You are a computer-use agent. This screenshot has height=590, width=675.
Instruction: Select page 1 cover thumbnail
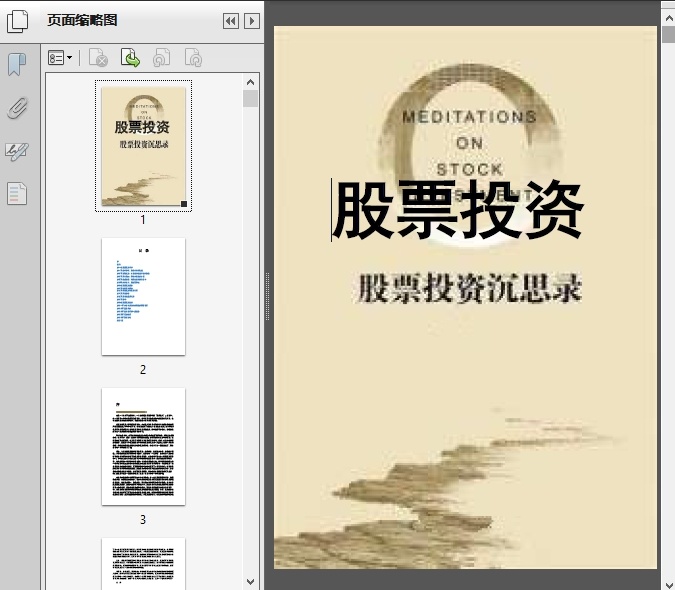coord(143,146)
